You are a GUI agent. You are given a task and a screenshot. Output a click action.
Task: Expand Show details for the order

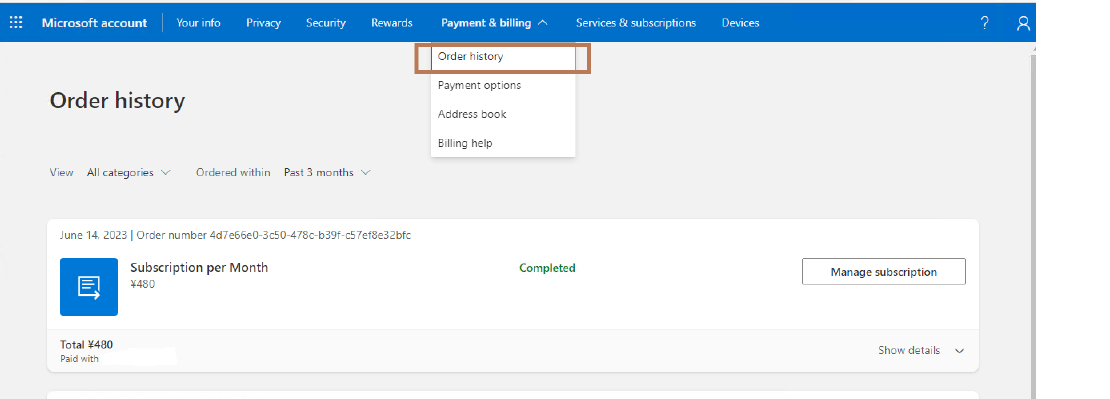(921, 350)
